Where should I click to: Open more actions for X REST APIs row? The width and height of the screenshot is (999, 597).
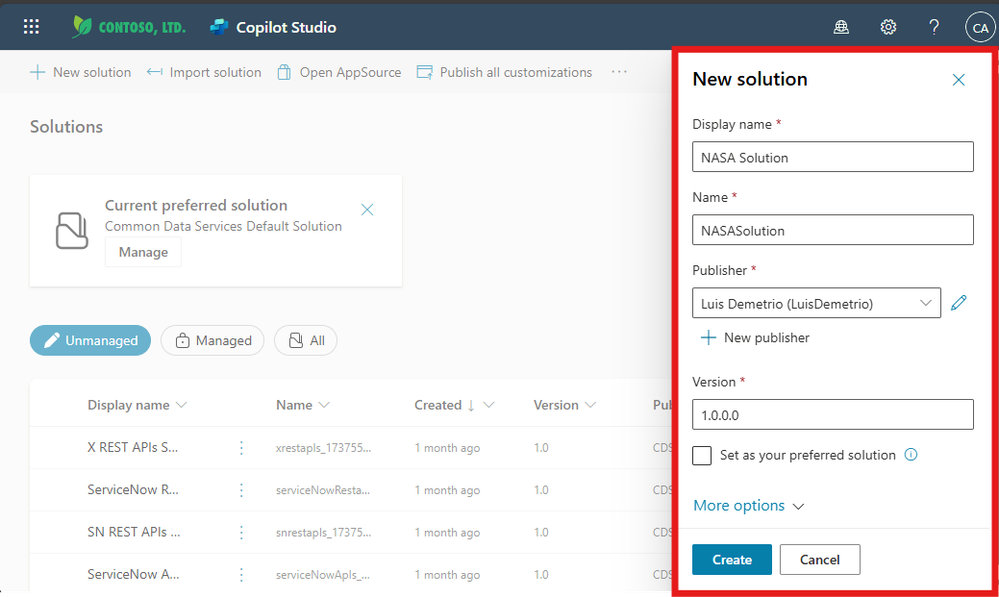(241, 448)
